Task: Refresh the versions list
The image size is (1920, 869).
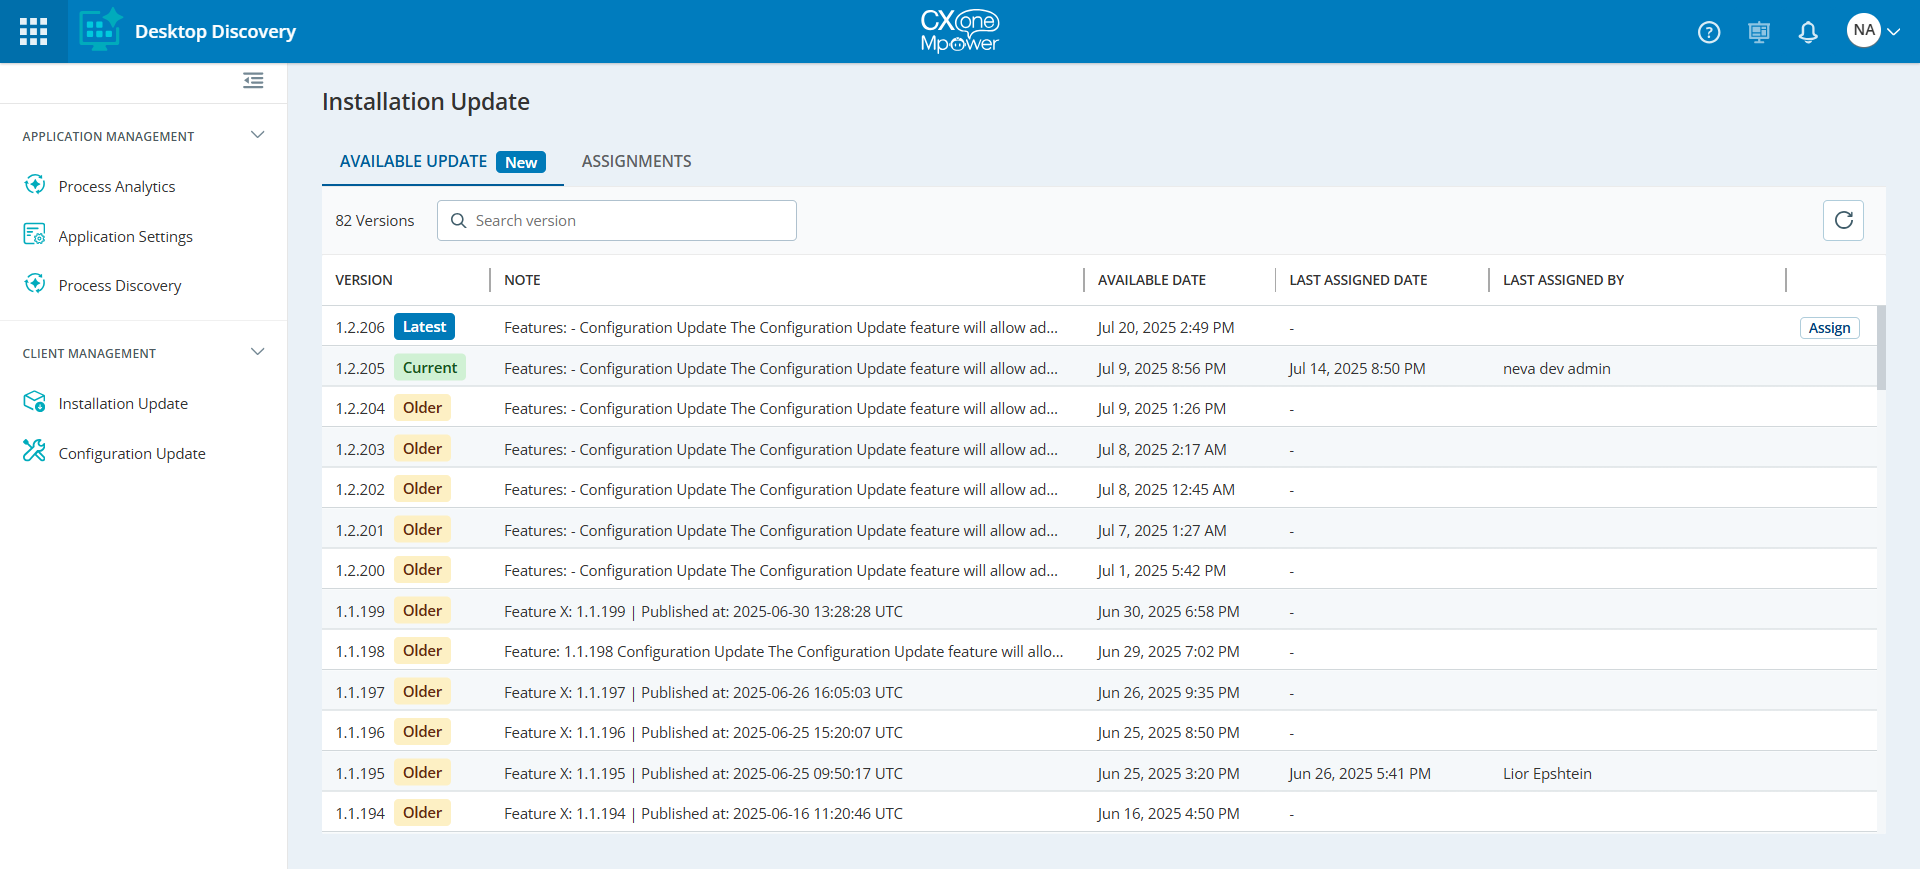Action: (1843, 220)
